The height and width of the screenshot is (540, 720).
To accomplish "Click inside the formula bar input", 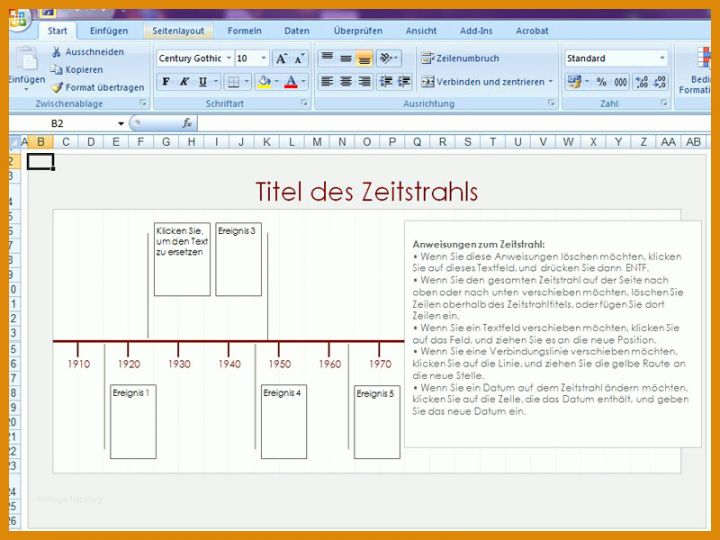I will tap(454, 123).
